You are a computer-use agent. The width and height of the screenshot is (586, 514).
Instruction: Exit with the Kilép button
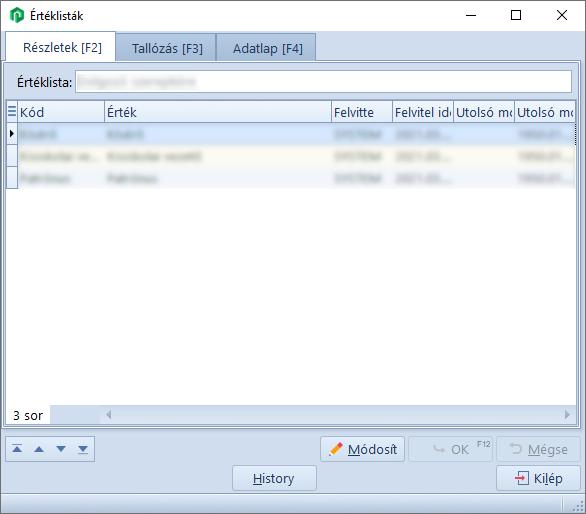[x=538, y=478]
